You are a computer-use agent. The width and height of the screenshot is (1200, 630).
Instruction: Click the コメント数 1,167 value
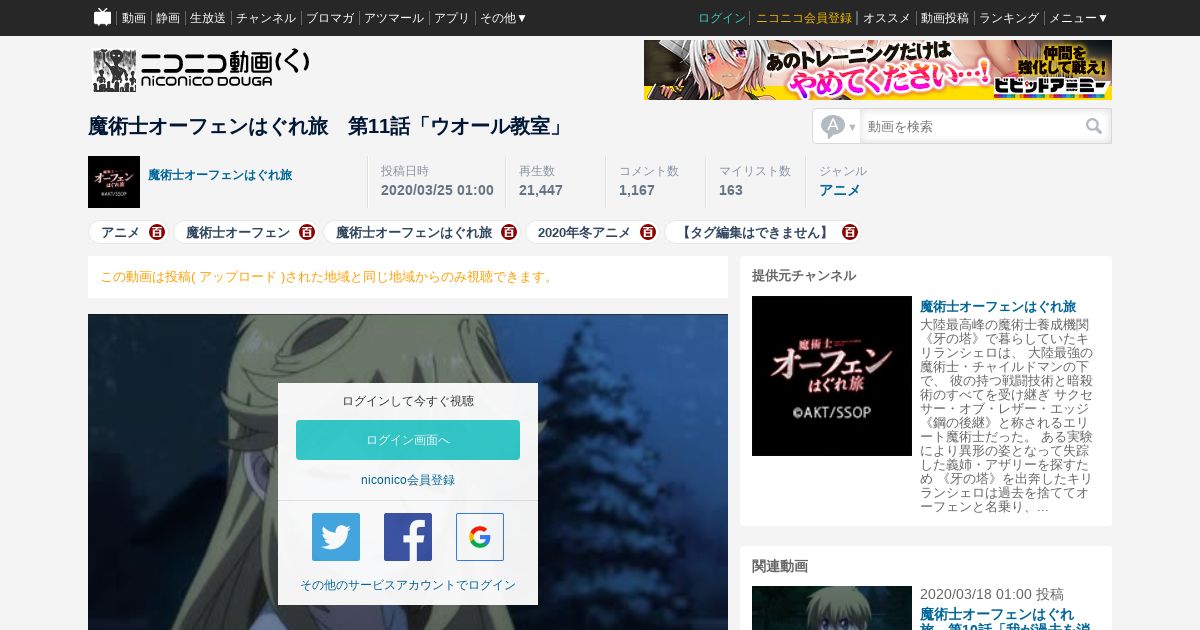click(x=637, y=190)
